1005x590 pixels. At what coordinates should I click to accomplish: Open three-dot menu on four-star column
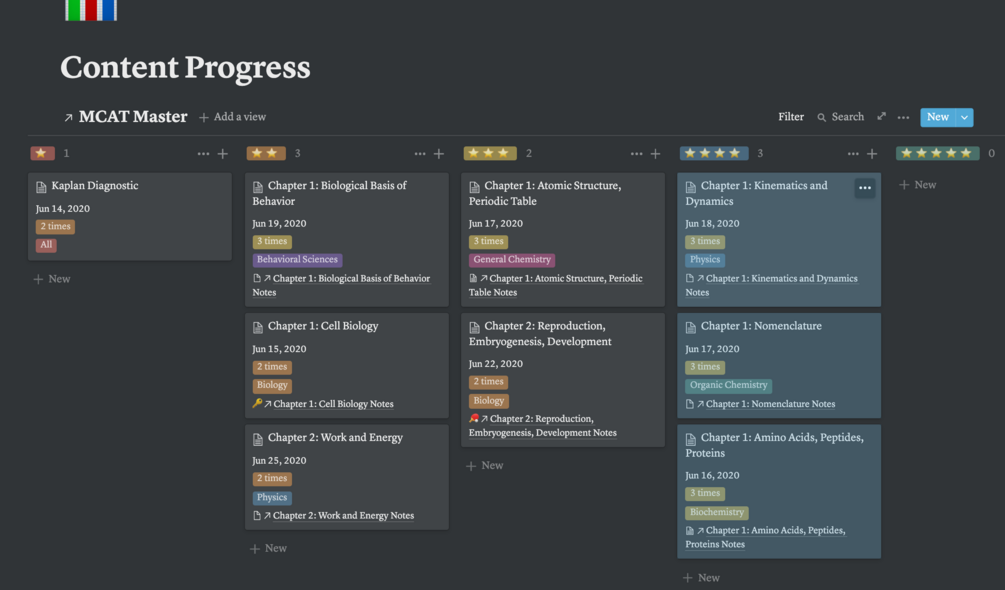(x=853, y=154)
